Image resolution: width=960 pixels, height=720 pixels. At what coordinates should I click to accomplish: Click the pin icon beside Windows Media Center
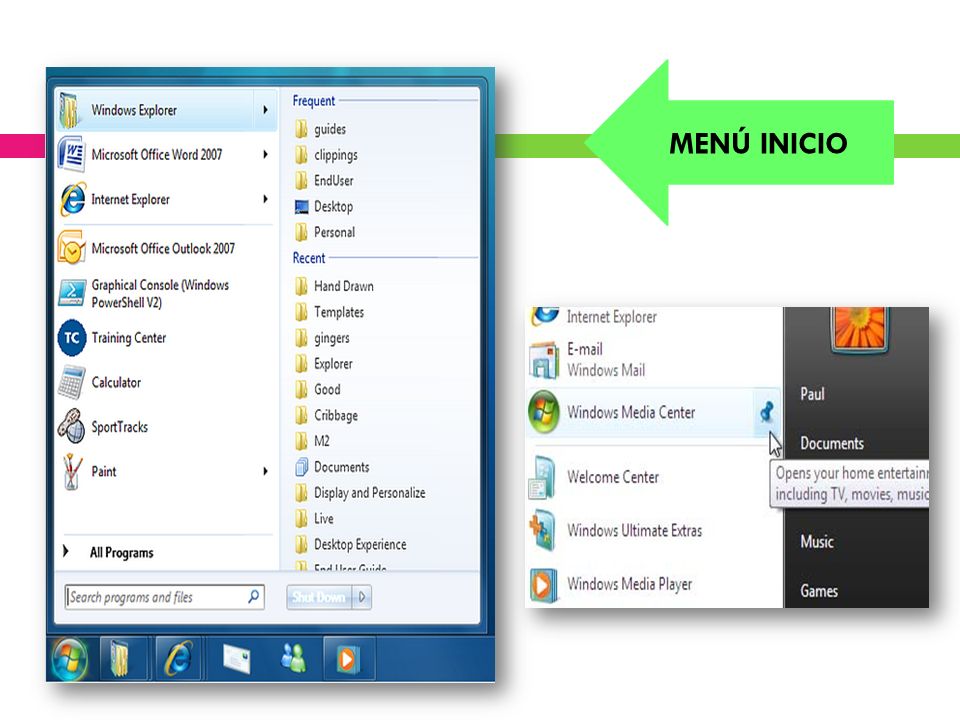click(x=767, y=412)
